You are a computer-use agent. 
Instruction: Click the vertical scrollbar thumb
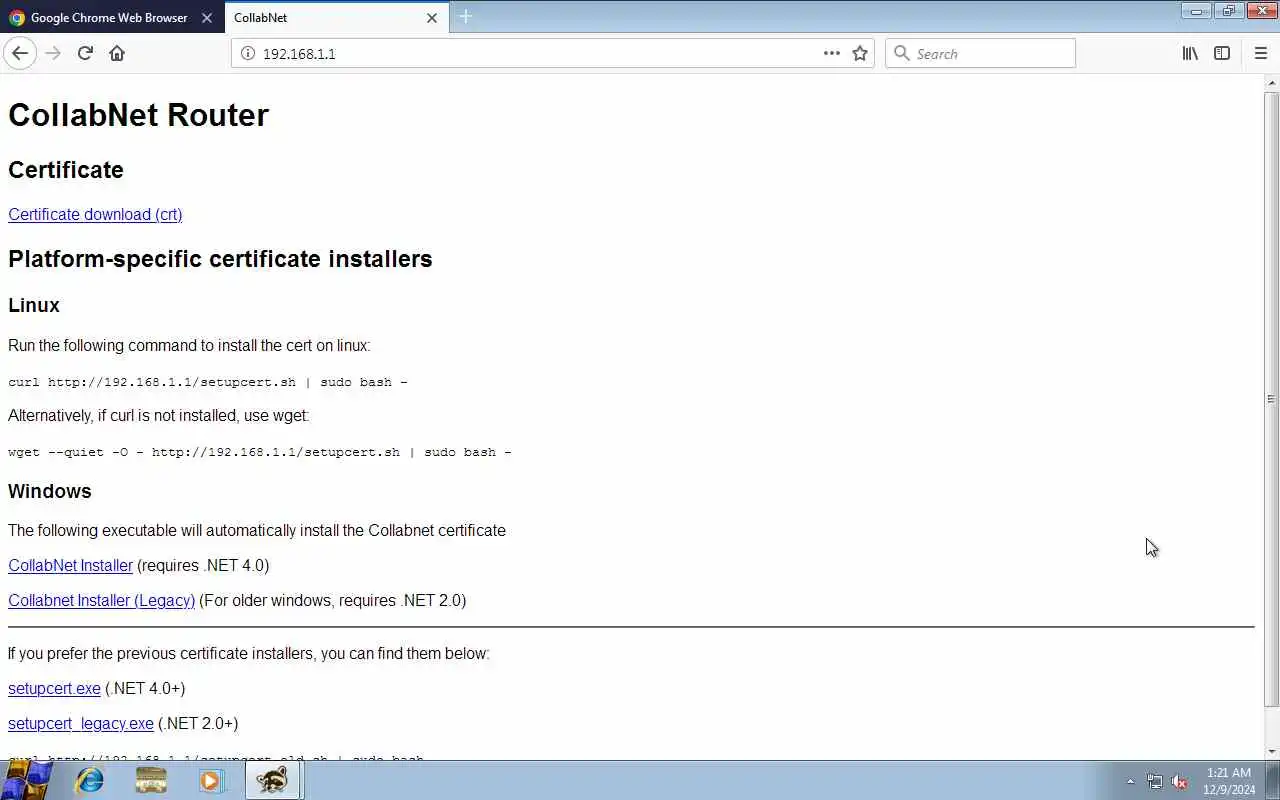click(x=1271, y=398)
